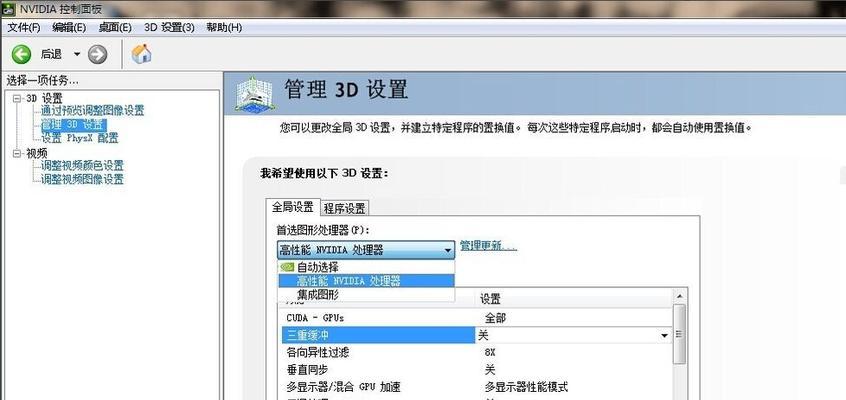Select the 垂直同步 setting row

tap(477, 370)
